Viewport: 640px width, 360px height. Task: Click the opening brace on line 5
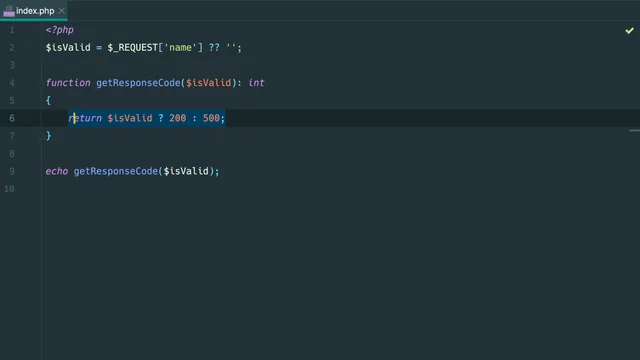point(48,100)
